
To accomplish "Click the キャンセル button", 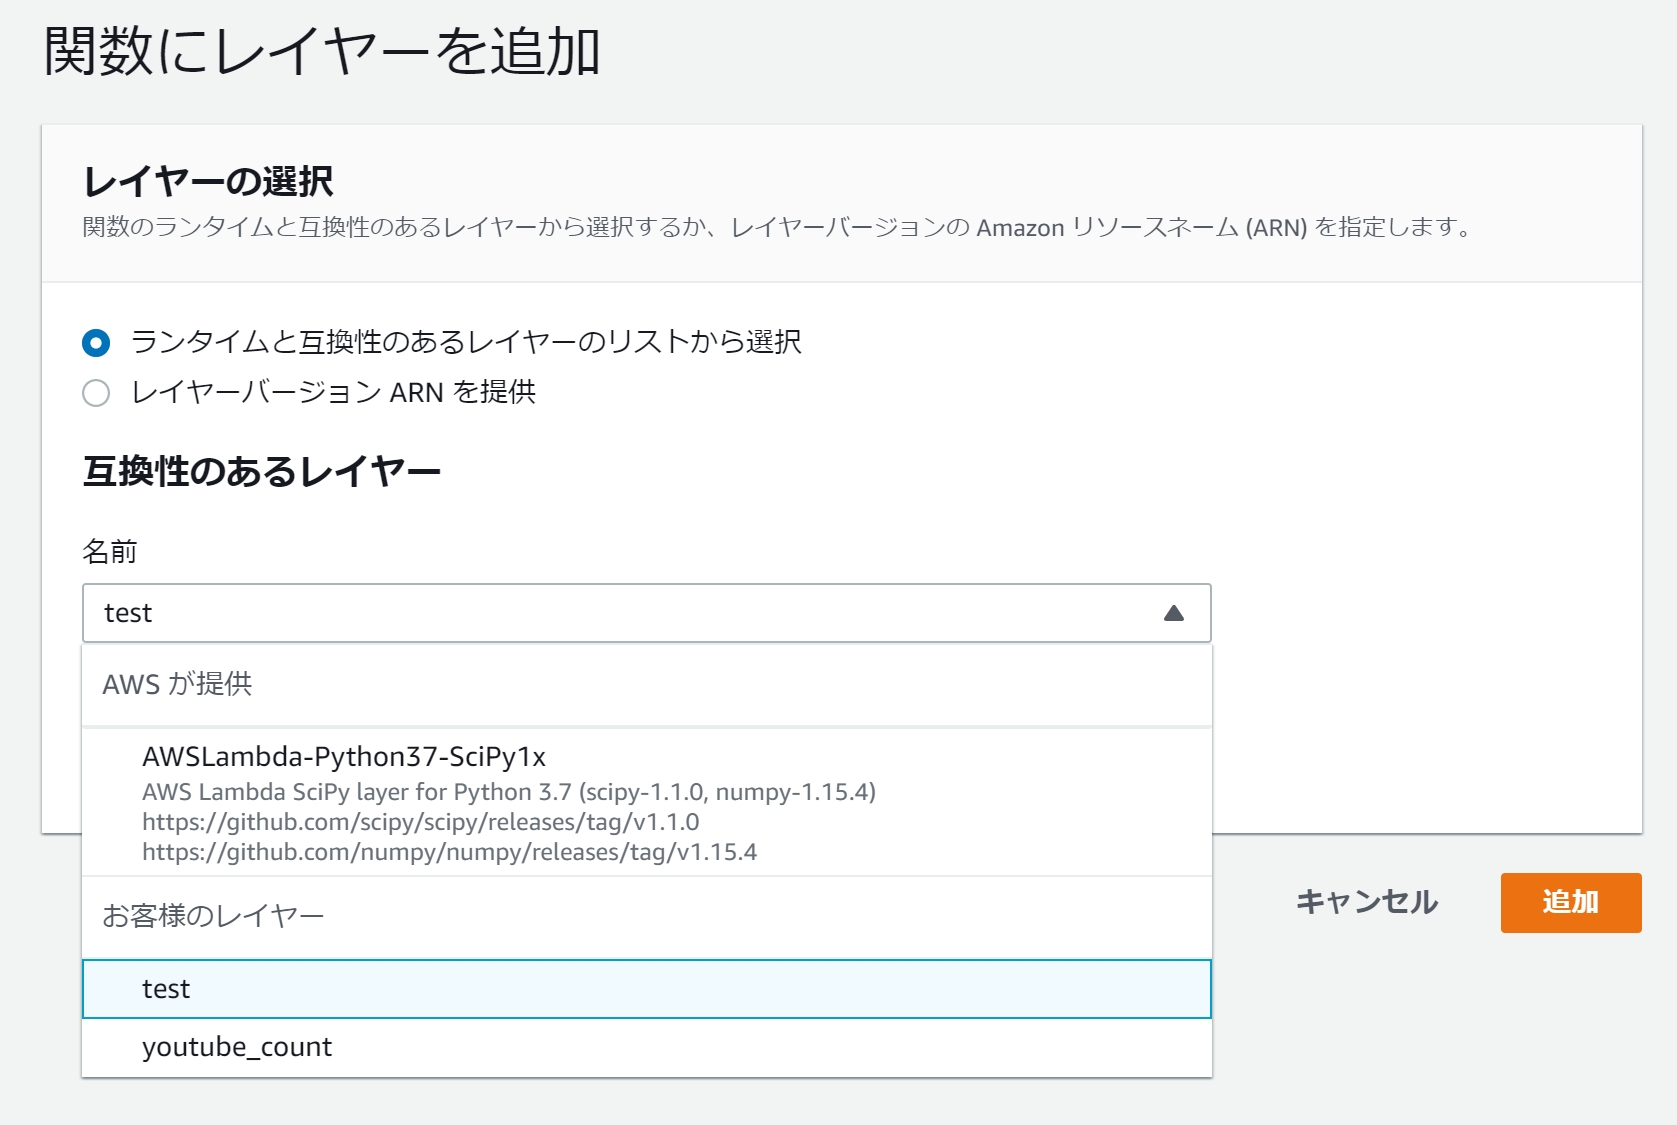I will point(1367,902).
